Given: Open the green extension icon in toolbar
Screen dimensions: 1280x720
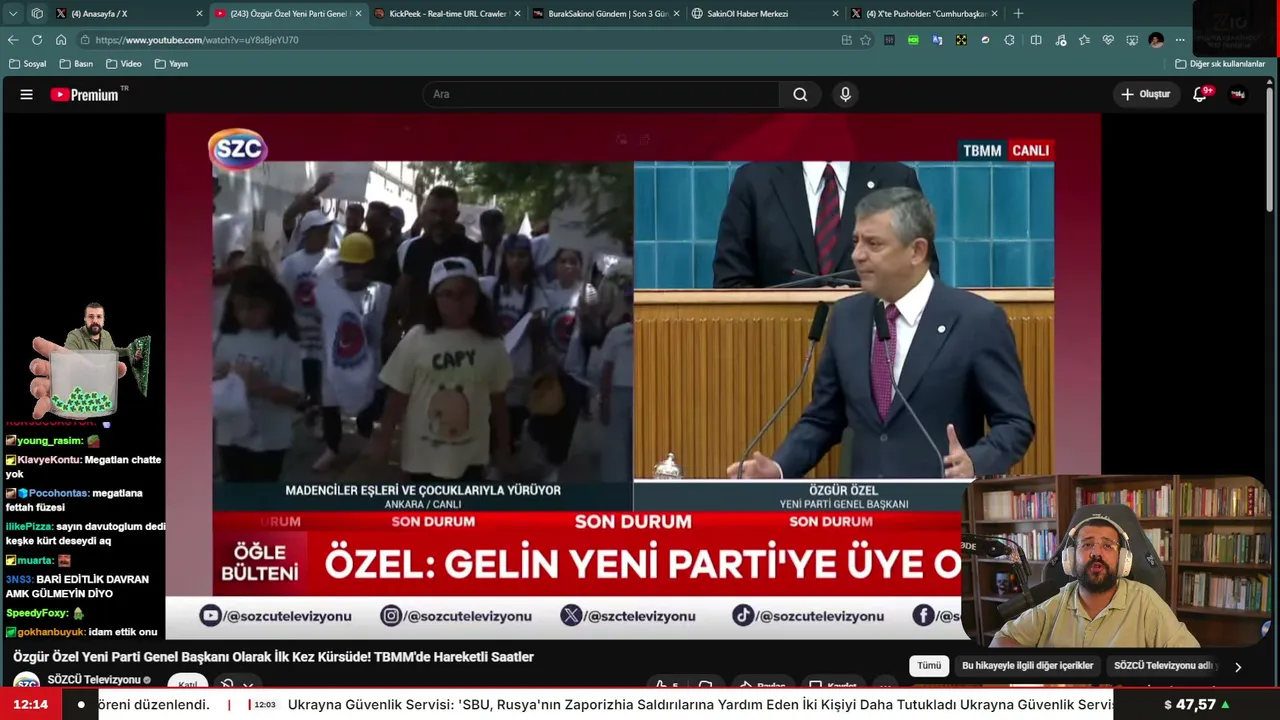Looking at the screenshot, I should click(x=913, y=40).
